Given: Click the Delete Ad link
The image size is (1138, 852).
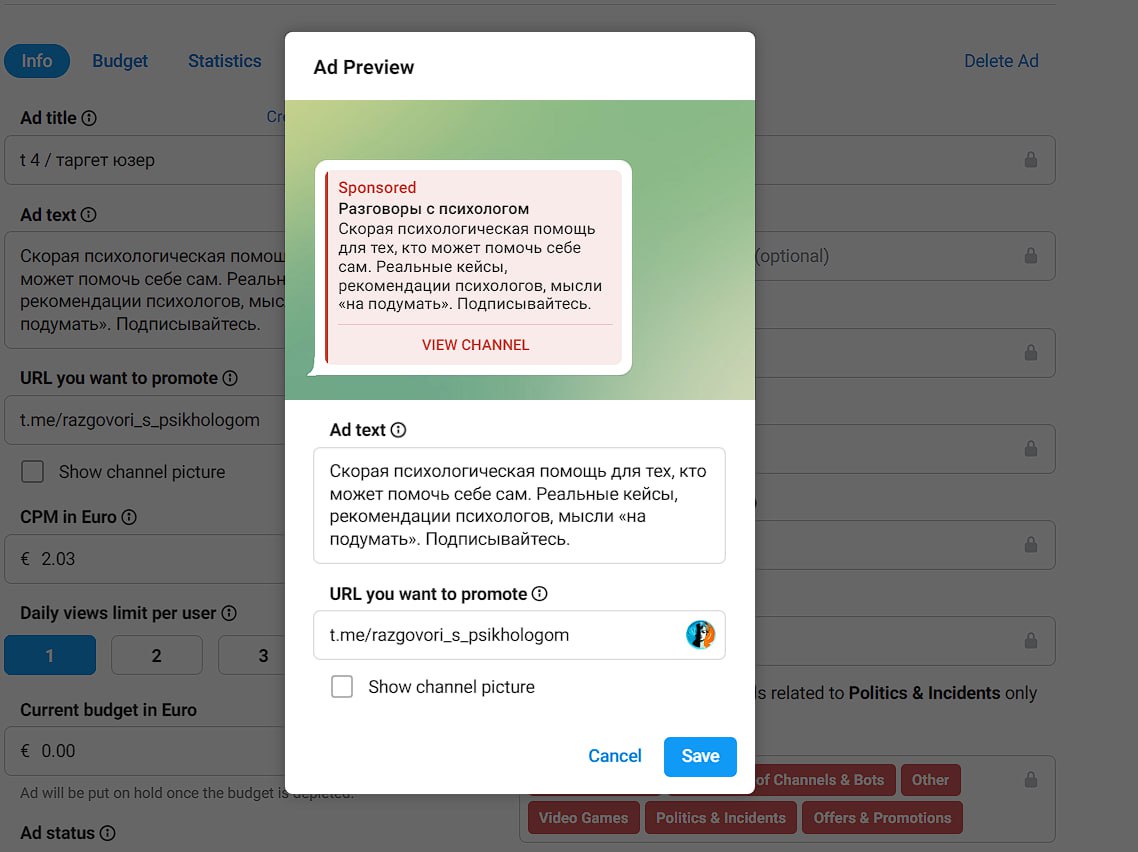Looking at the screenshot, I should click(1001, 61).
